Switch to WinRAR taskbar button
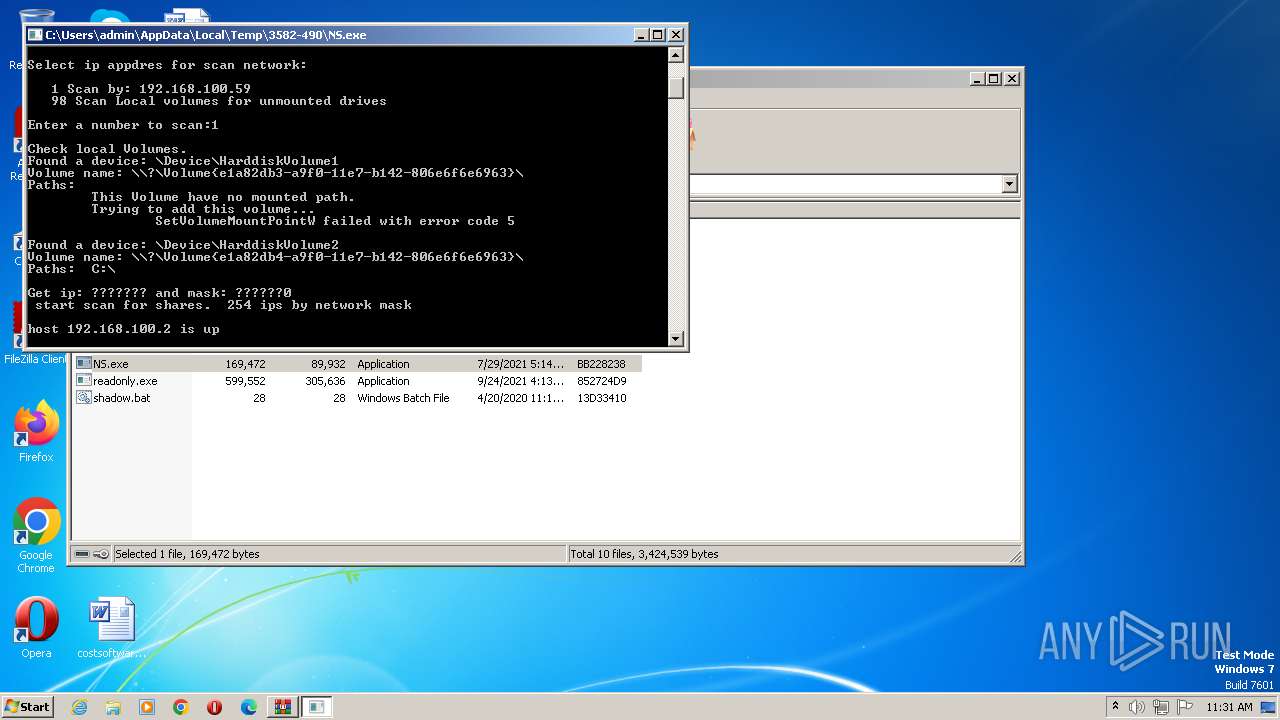Screen dimensions: 1280x720 (x=283, y=707)
